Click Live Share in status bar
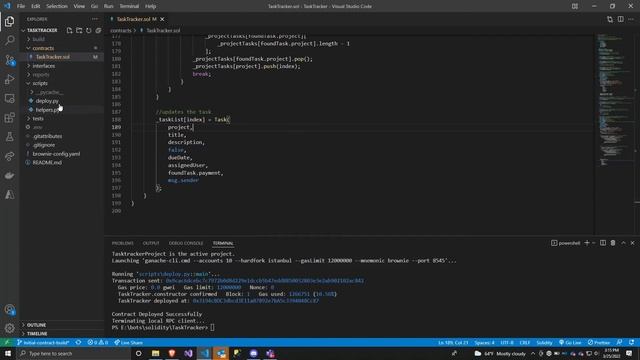Viewport: 640px width, 360px height. click(x=129, y=342)
